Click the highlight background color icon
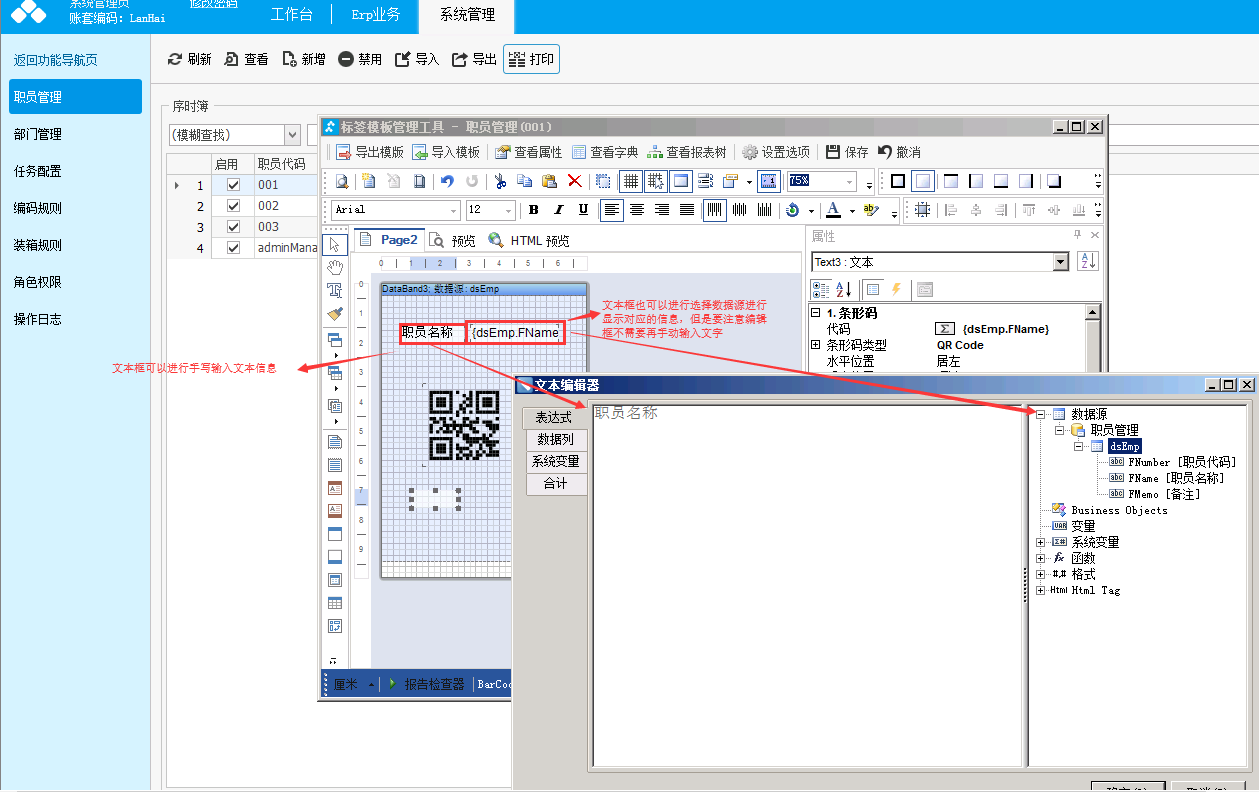The width and height of the screenshot is (1259, 792). tap(869, 210)
